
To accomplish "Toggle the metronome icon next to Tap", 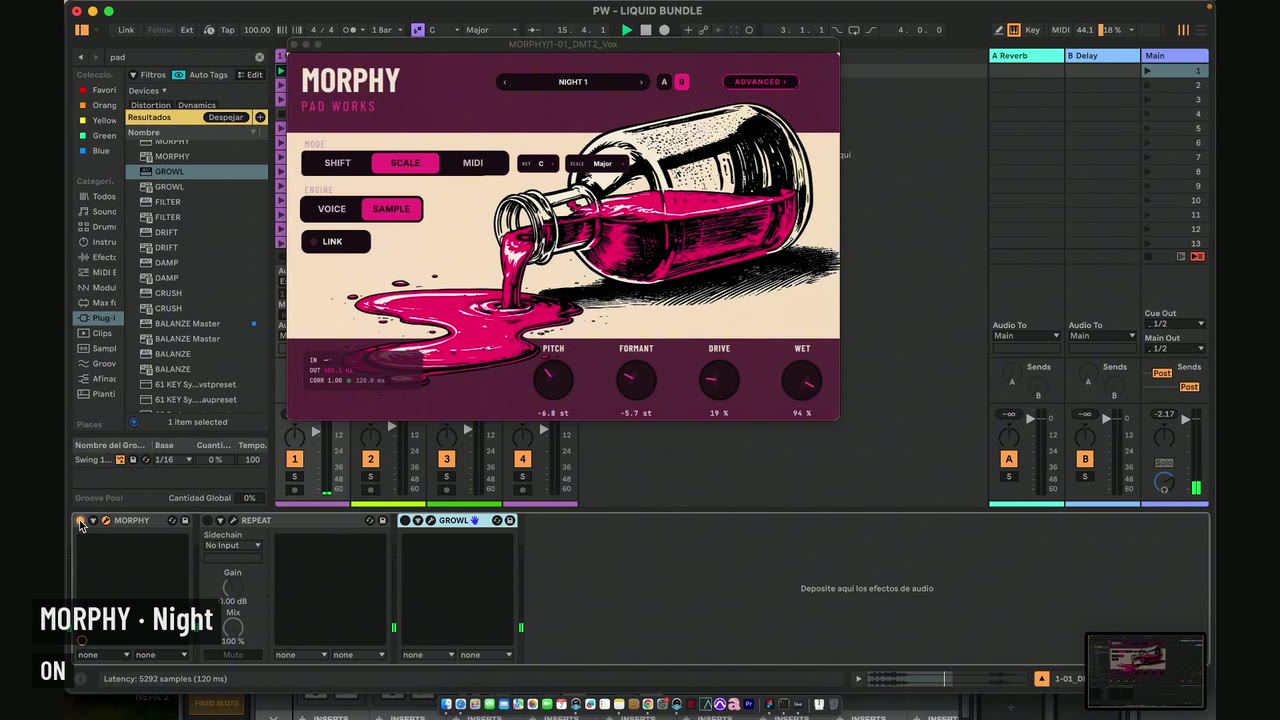I will 209,30.
